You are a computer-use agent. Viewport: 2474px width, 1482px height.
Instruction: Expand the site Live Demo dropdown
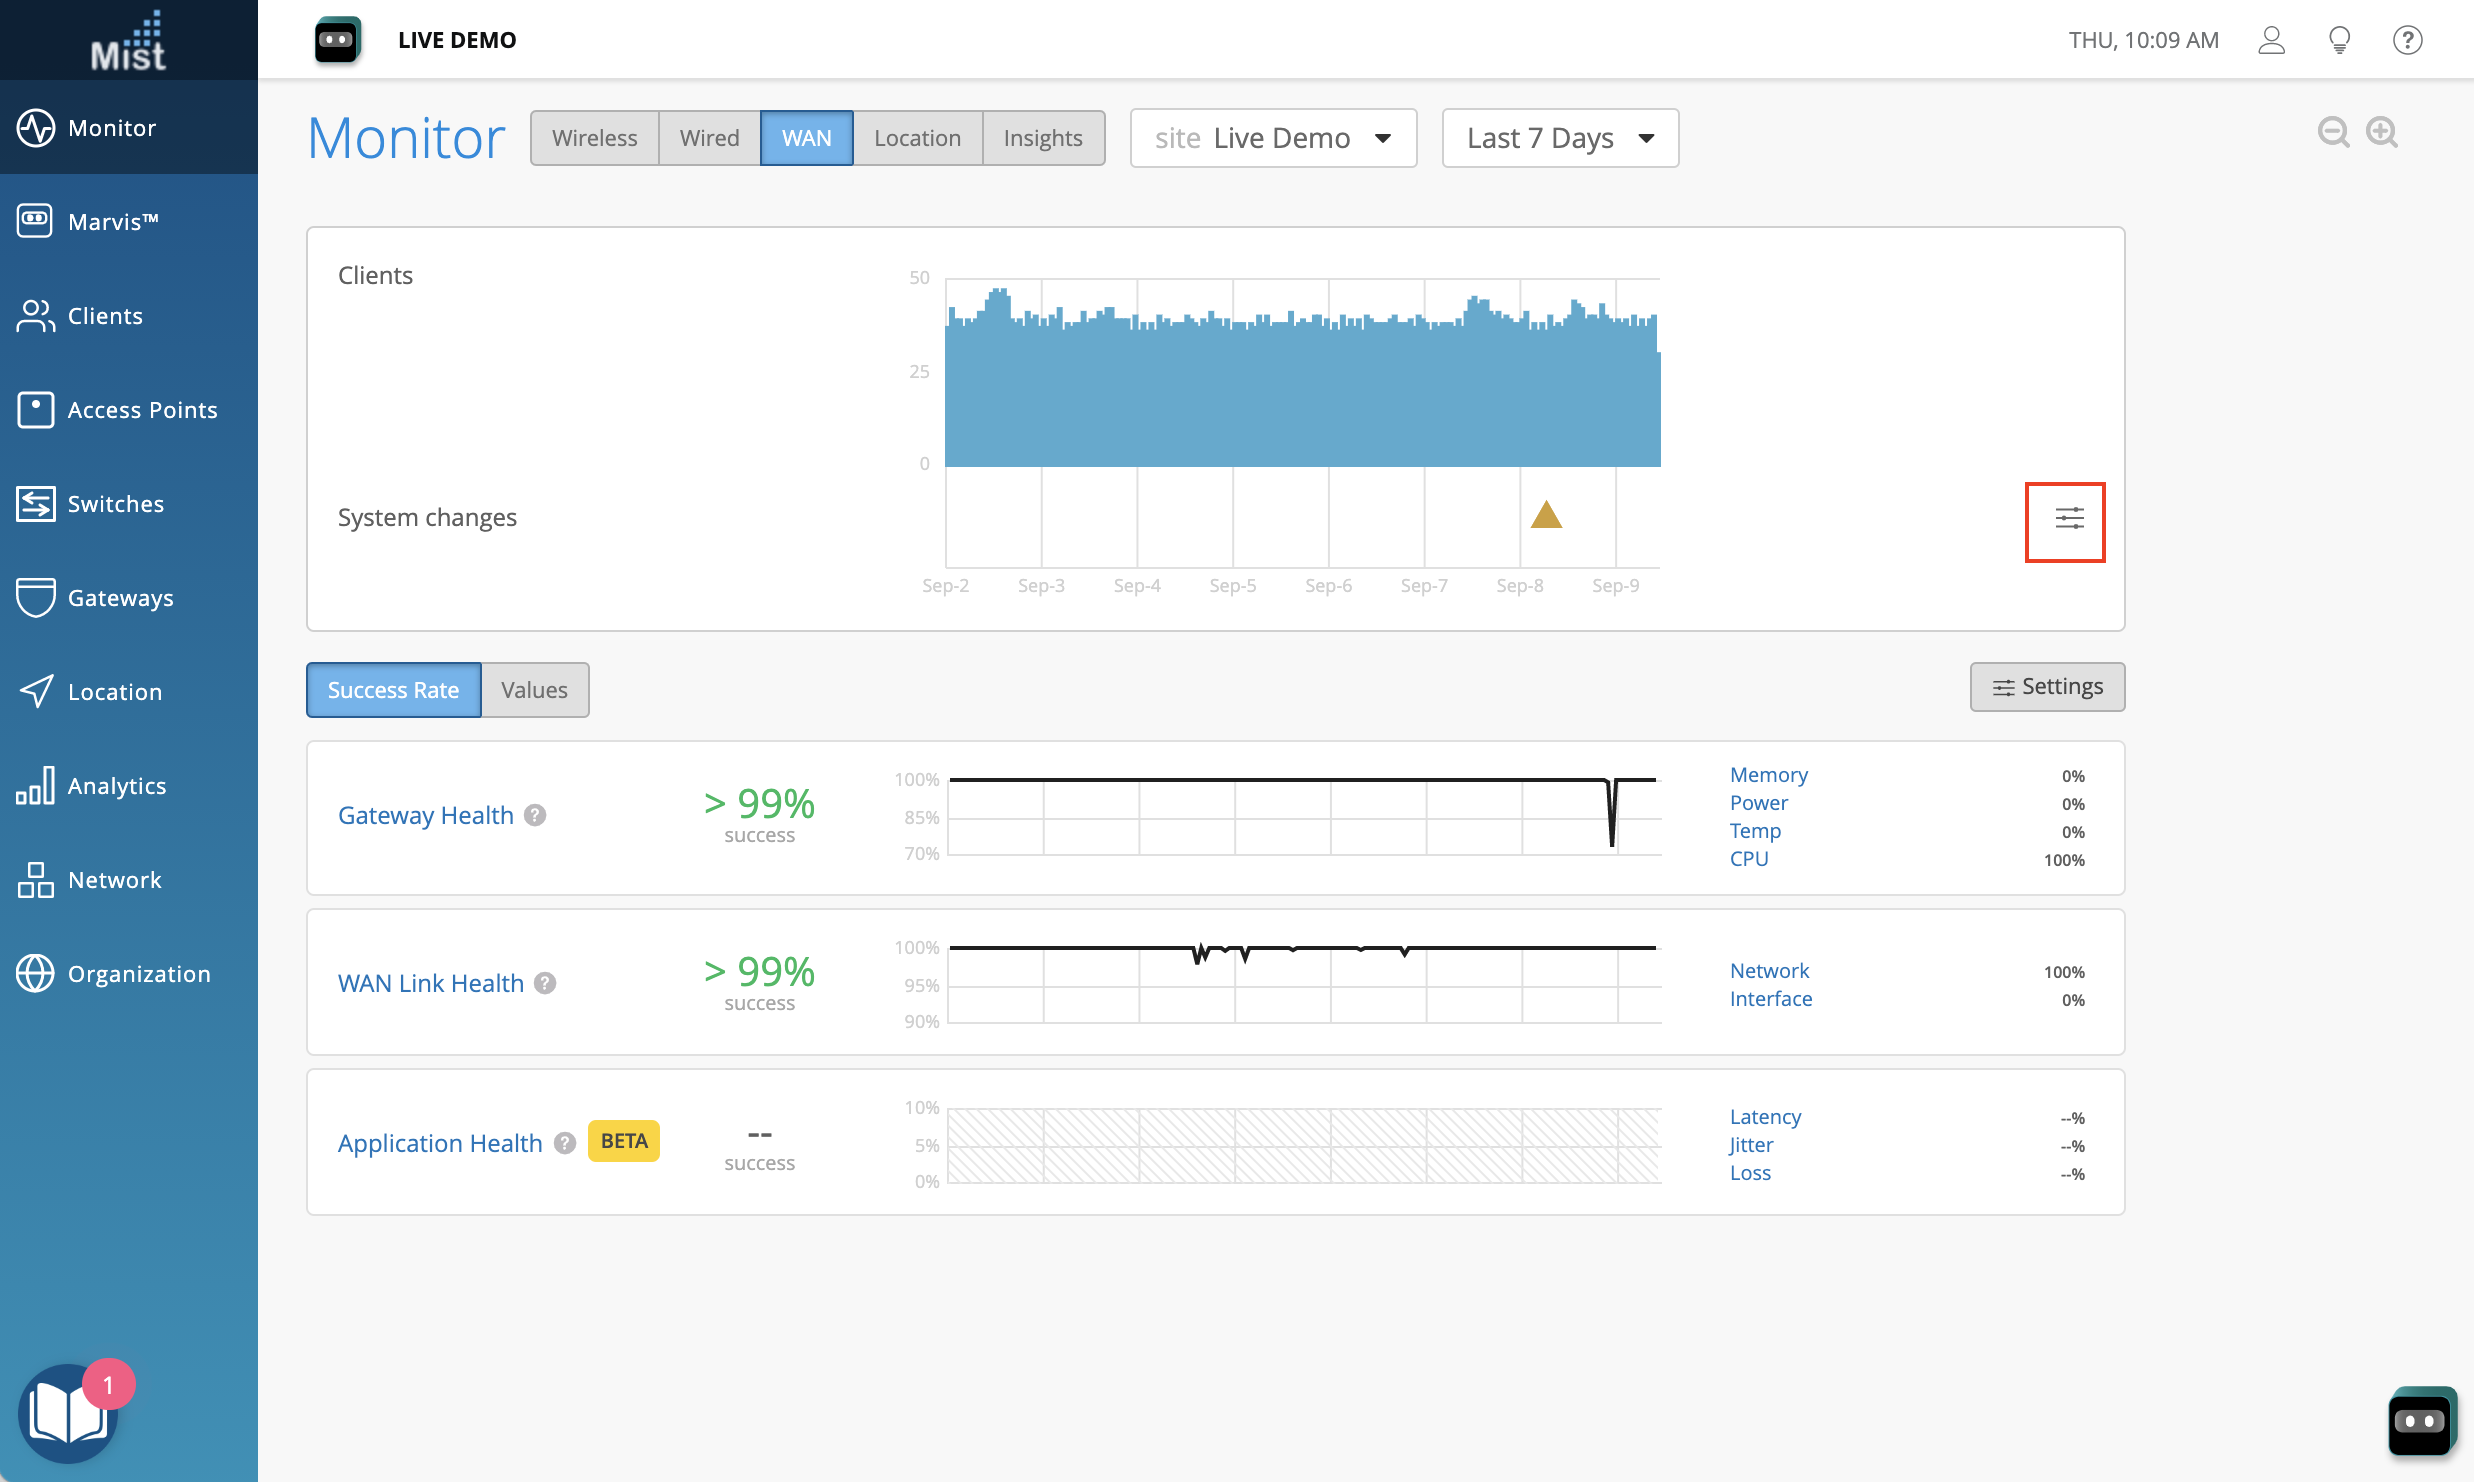(1273, 138)
